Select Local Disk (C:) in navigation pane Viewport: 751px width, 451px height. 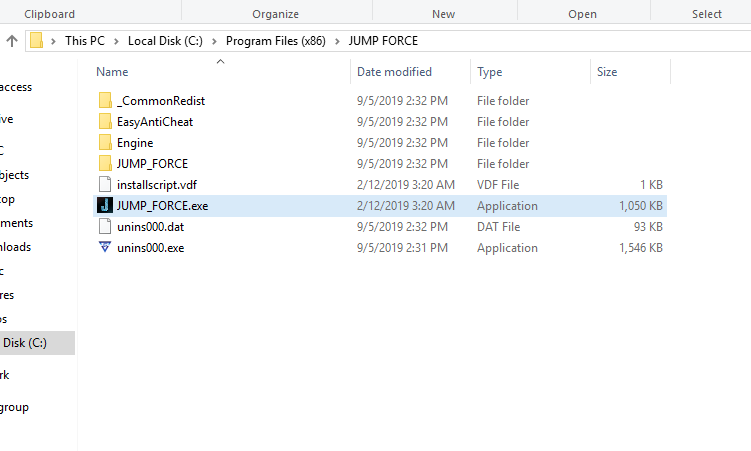click(37, 343)
